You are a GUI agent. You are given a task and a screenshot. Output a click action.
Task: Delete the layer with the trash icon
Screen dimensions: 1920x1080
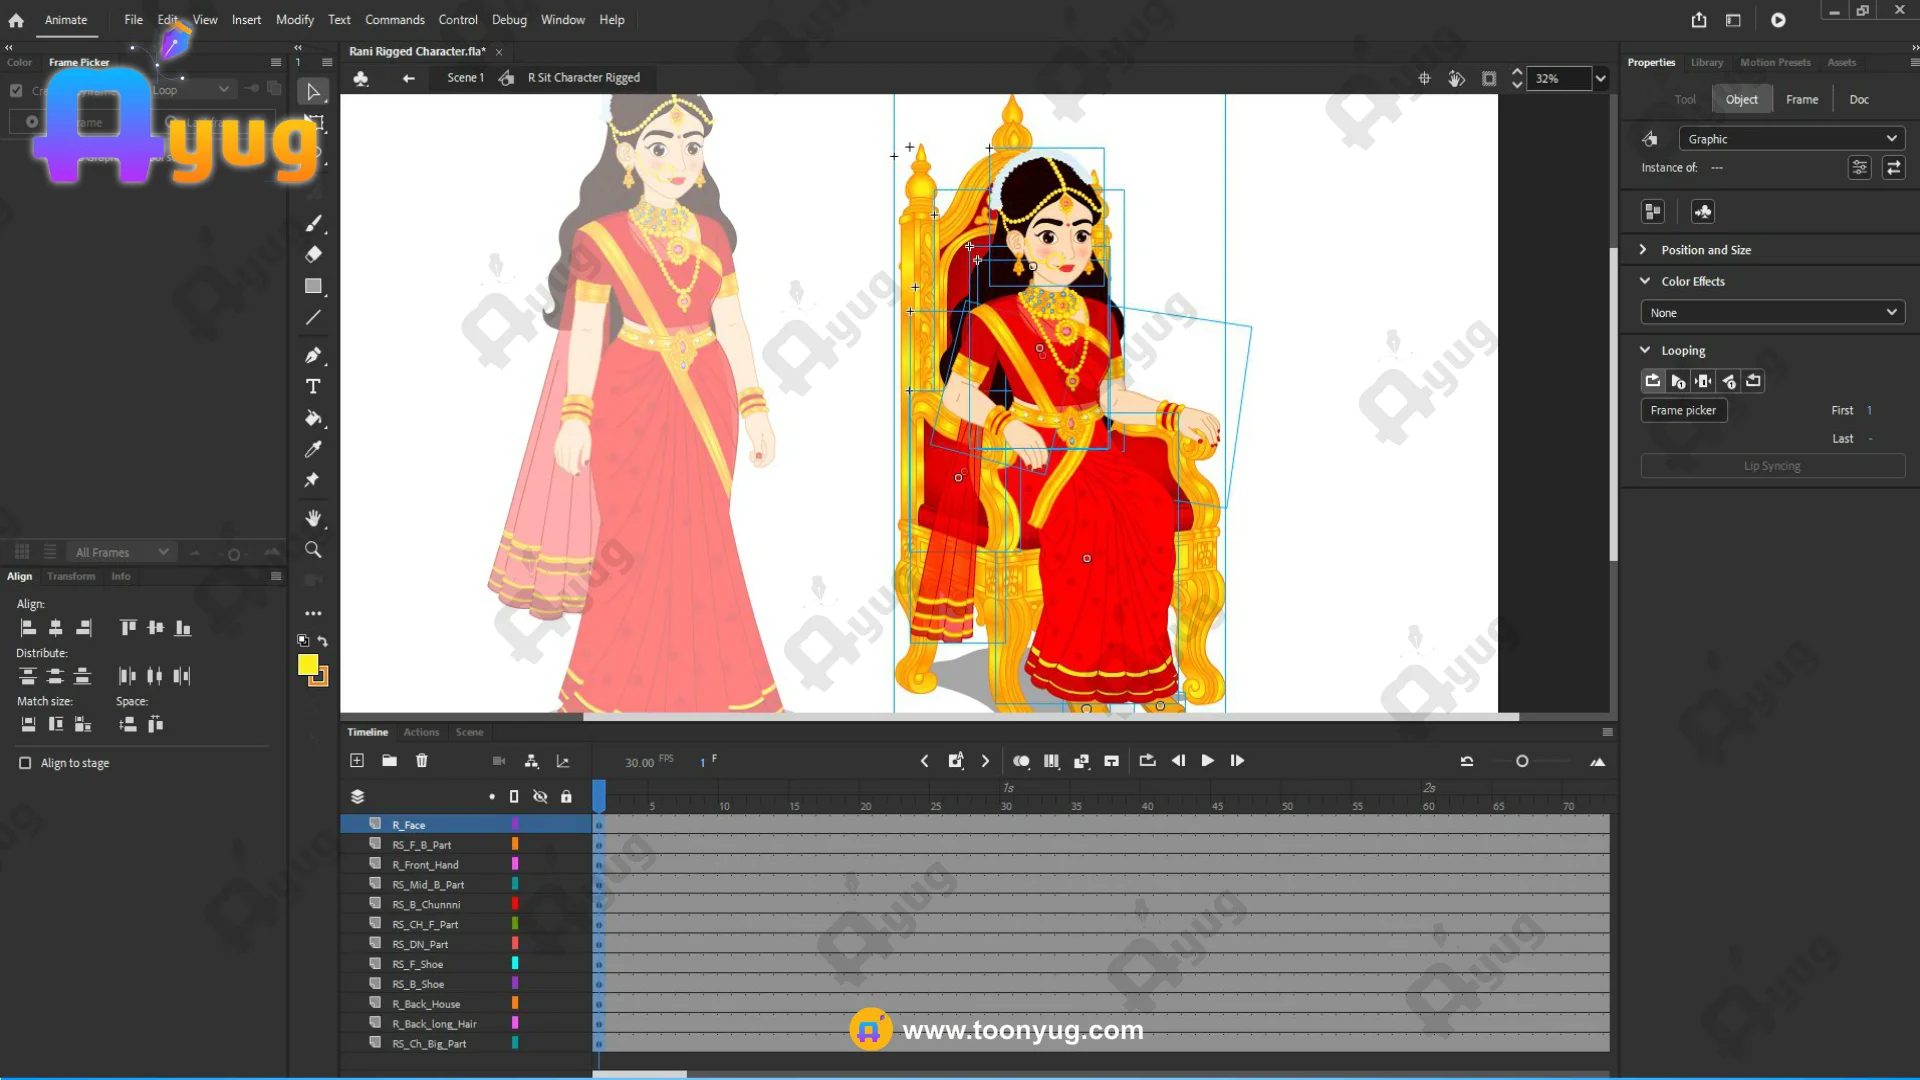pos(422,761)
